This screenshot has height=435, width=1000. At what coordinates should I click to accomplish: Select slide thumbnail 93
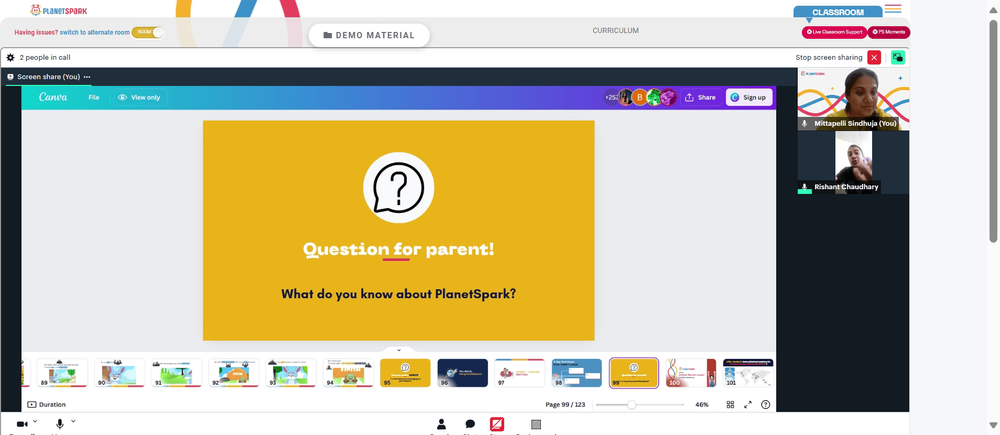coord(291,372)
